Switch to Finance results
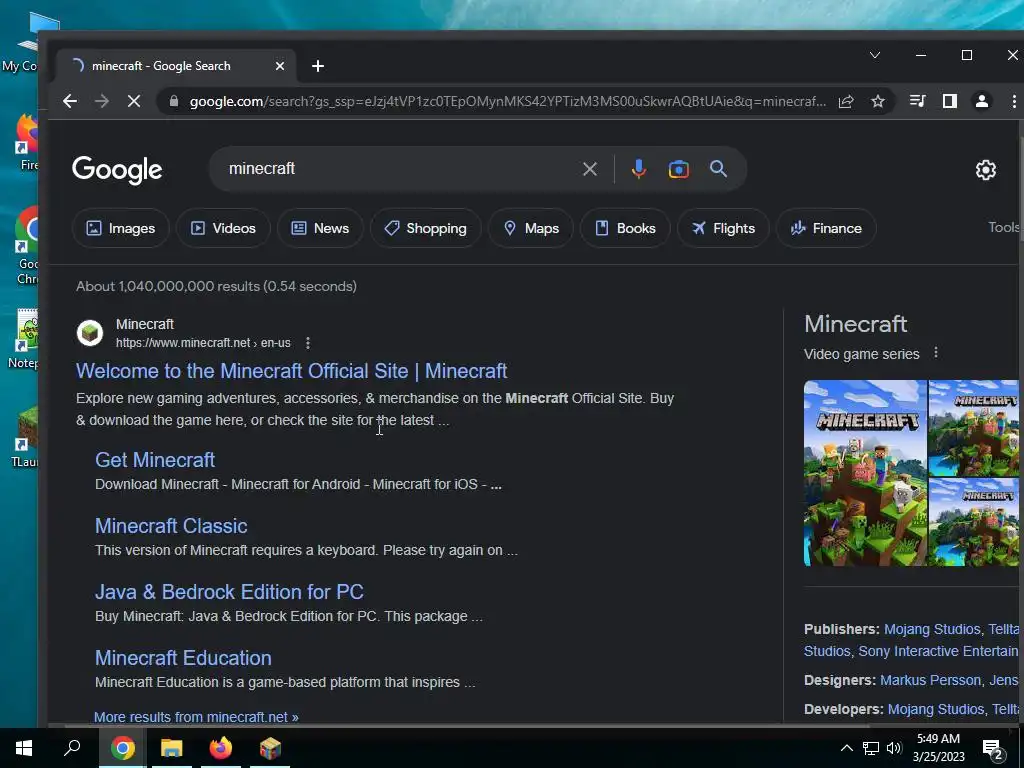 point(826,228)
